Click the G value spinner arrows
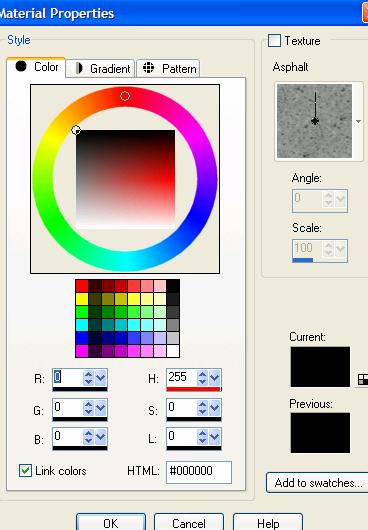Screen dimensions: 368x530 (89, 407)
